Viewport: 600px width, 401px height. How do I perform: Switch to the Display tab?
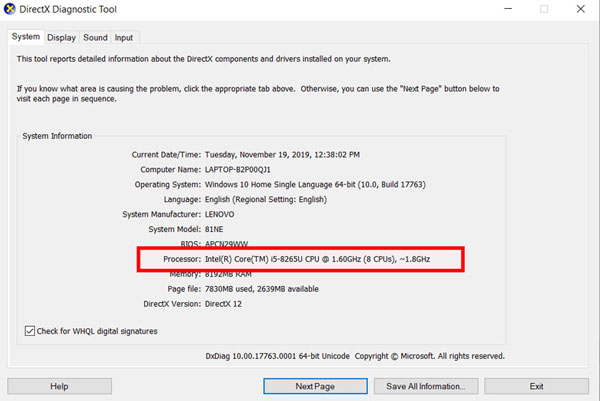(61, 37)
